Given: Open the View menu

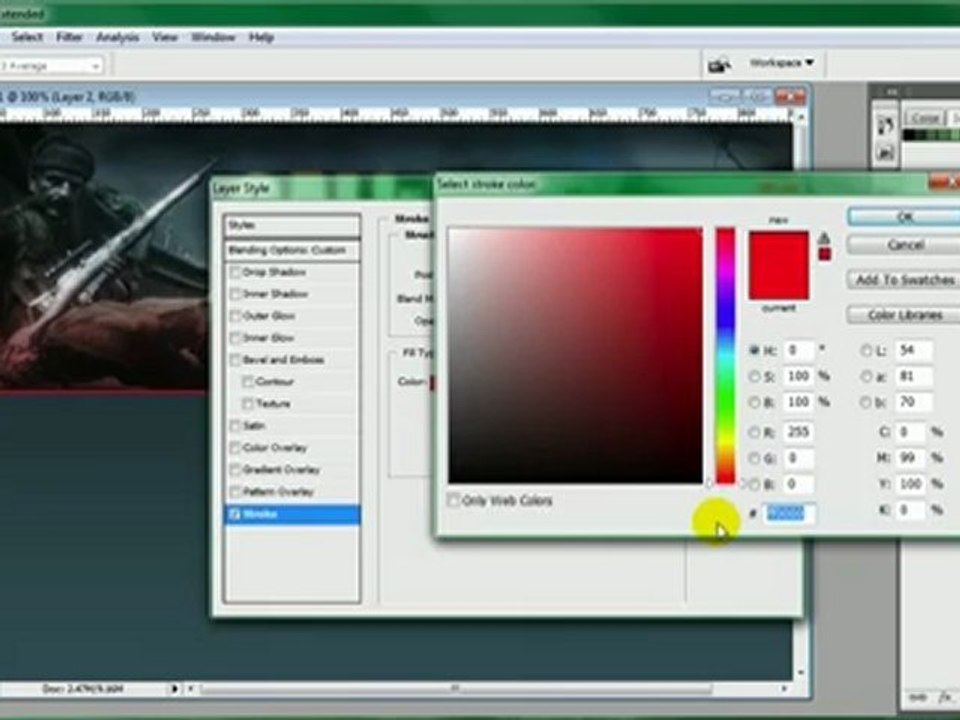Looking at the screenshot, I should [165, 37].
